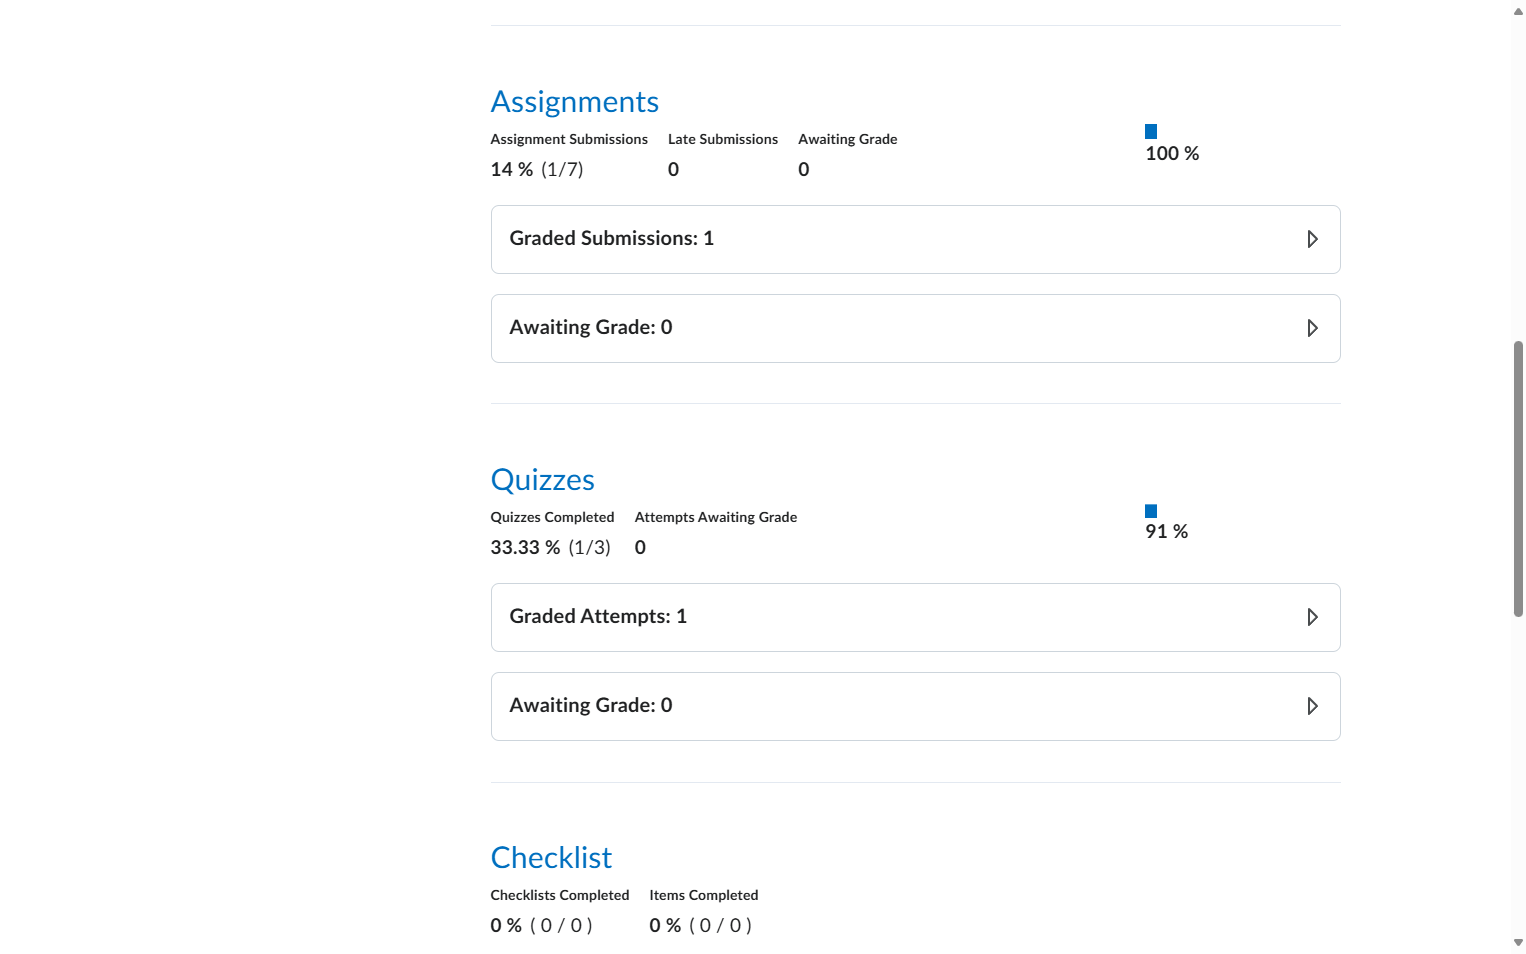Image resolution: width=1526 pixels, height=954 pixels.
Task: Open the Assignments section link
Action: [574, 102]
